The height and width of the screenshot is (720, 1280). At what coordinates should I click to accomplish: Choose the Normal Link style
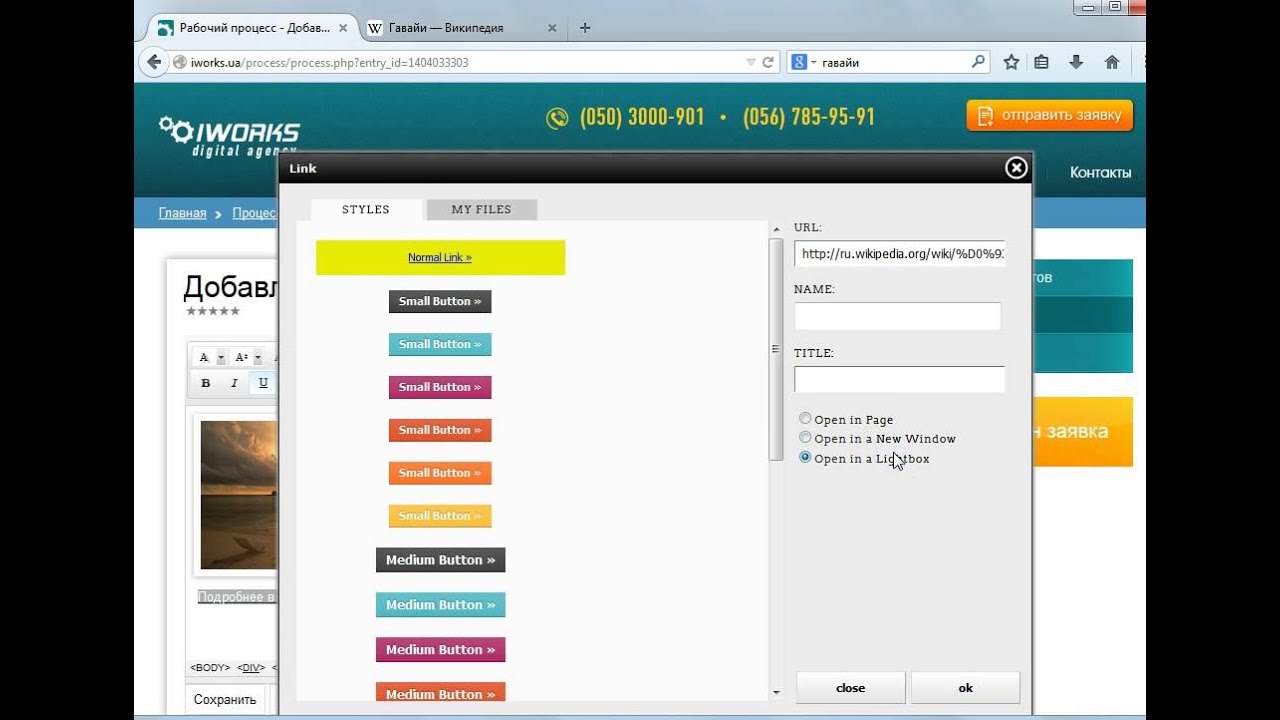[x=440, y=257]
